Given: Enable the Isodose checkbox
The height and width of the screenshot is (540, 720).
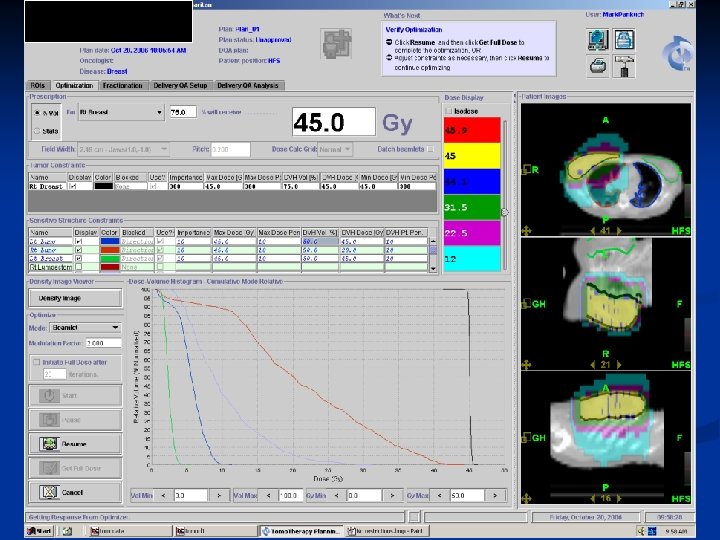Looking at the screenshot, I should tap(449, 110).
